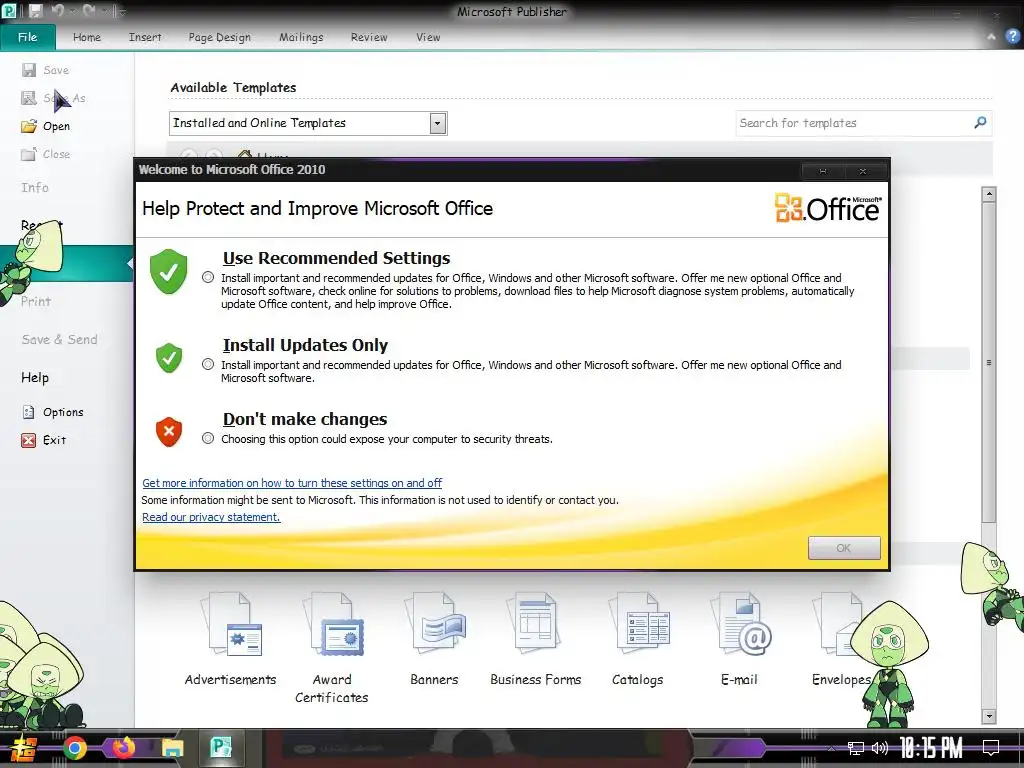Open the Page Design tab

(219, 37)
